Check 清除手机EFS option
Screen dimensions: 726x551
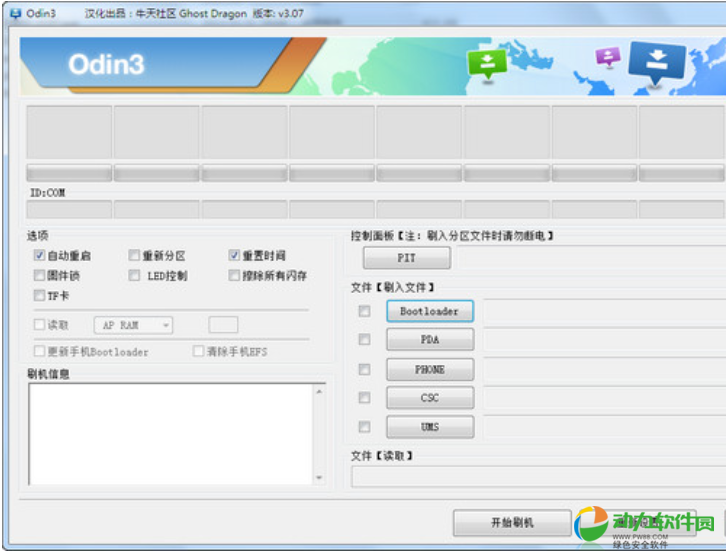click(x=199, y=351)
